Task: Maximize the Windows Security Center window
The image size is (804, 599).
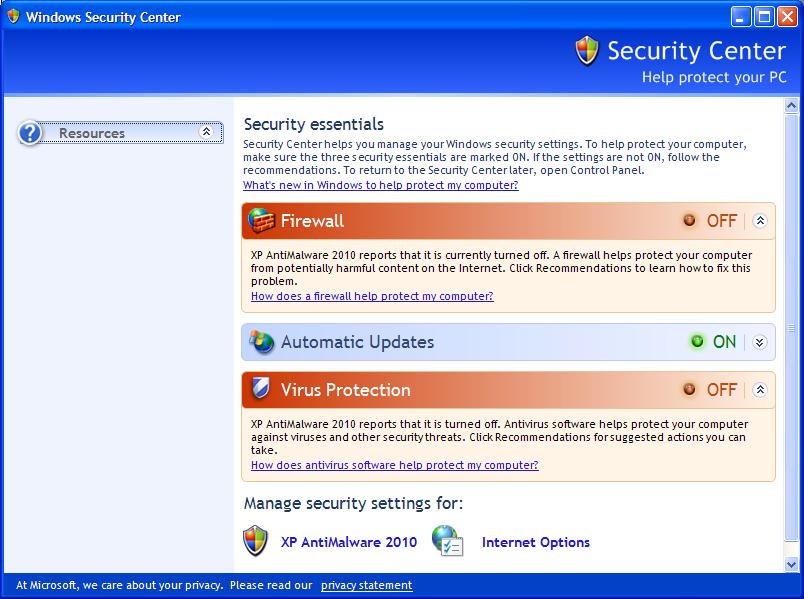Action: tap(764, 17)
